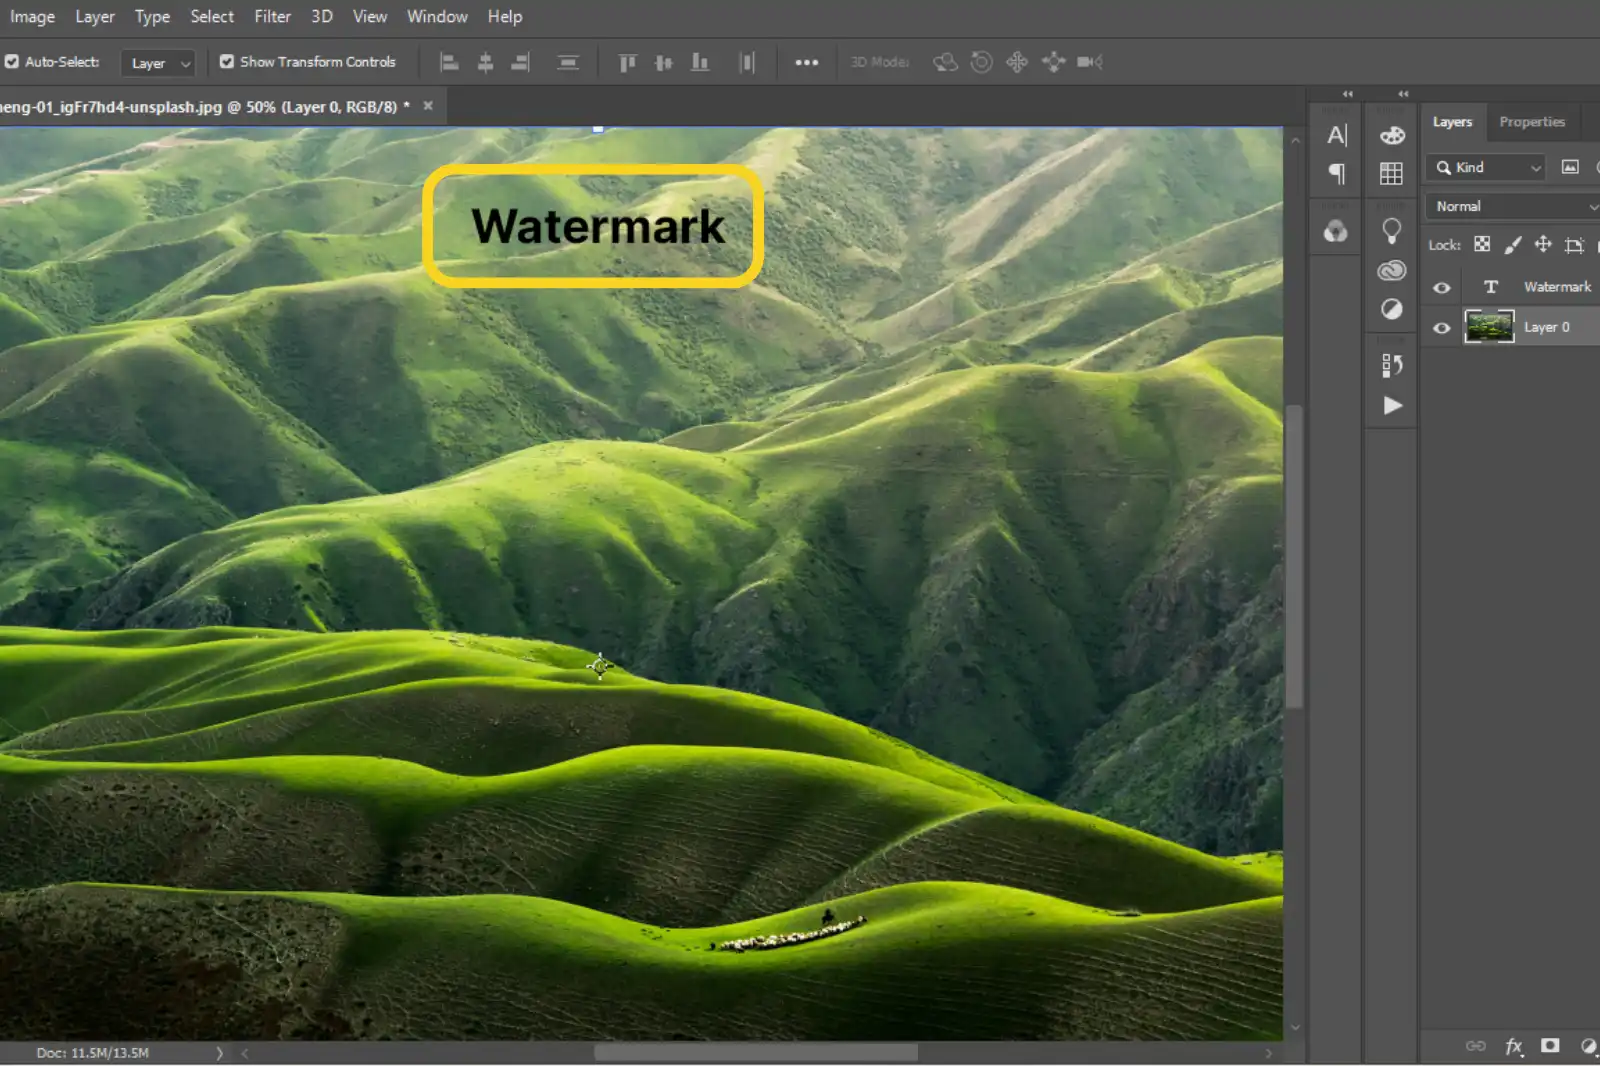Open the Normal blend mode dropdown
This screenshot has height=1066, width=1600.
(1510, 206)
